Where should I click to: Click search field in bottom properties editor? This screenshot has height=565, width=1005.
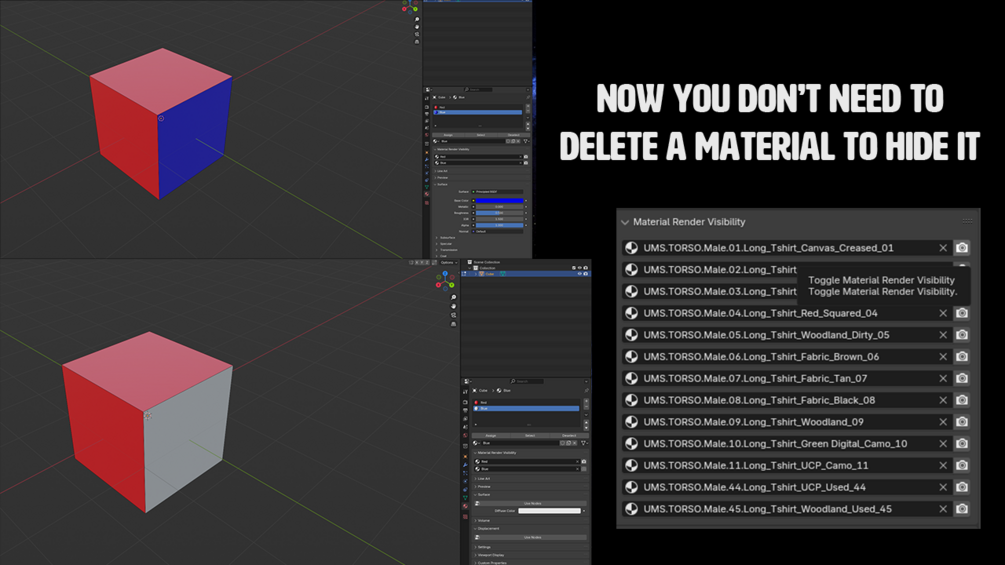(527, 381)
